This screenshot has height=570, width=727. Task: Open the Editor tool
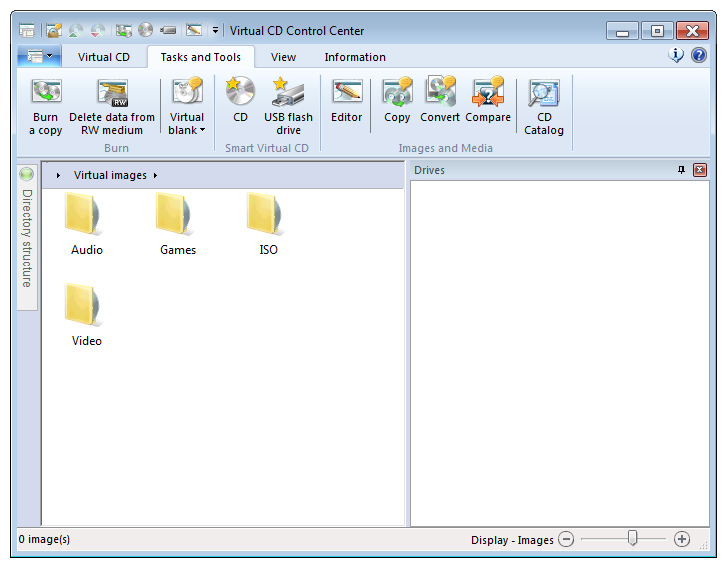(346, 100)
